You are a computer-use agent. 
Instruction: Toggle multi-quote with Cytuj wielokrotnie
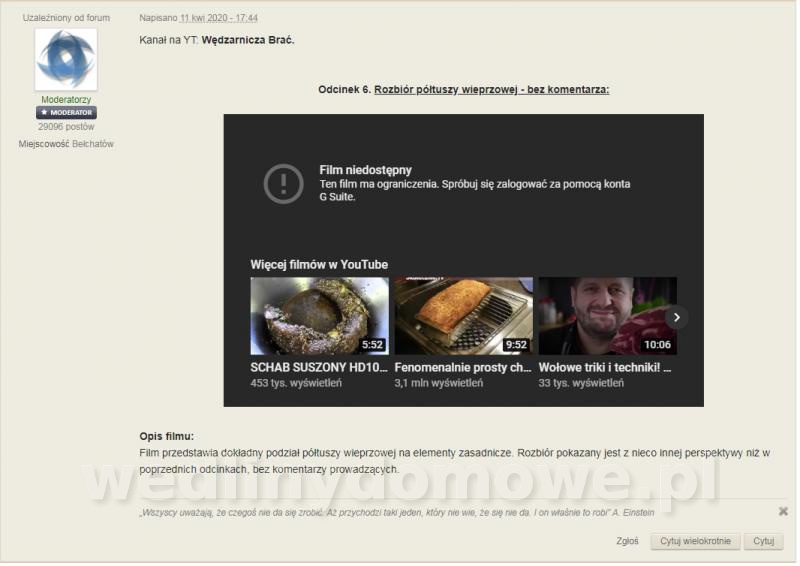coord(696,541)
